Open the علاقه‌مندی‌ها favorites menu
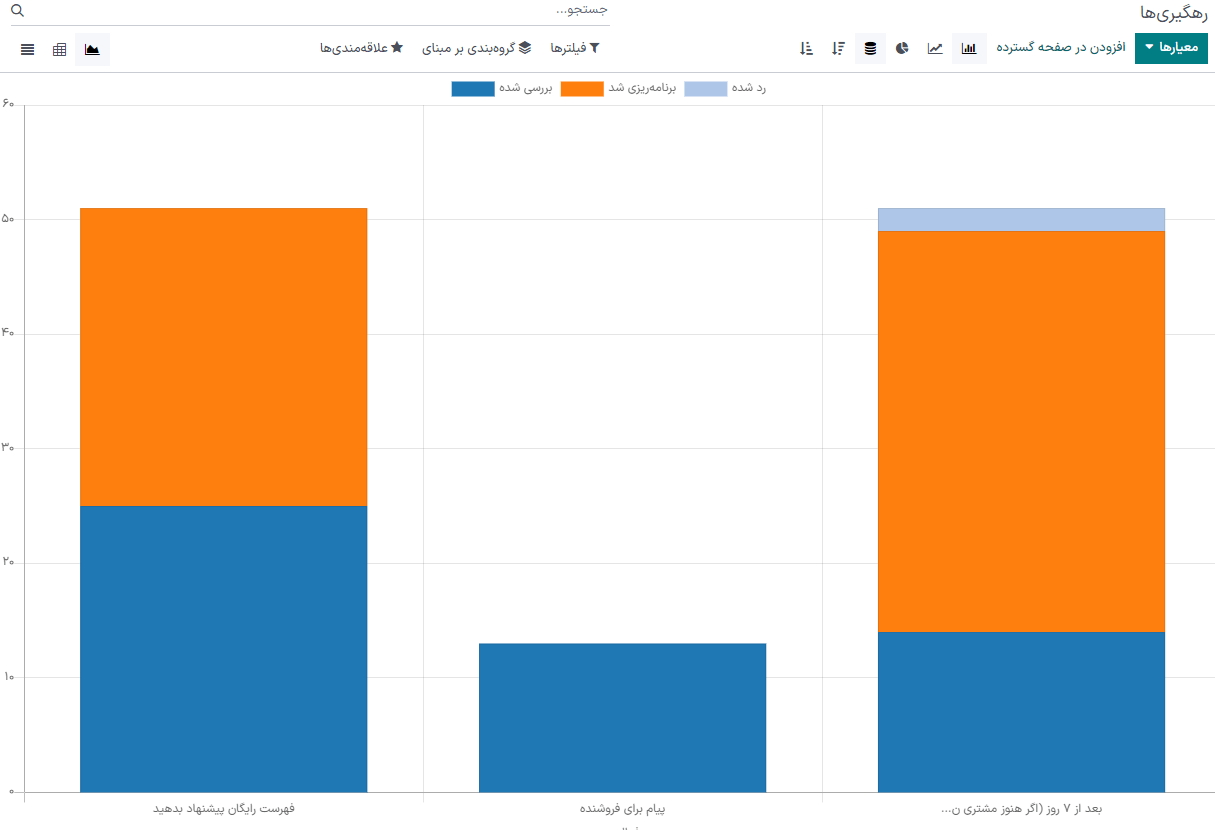This screenshot has height=830, width=1215. click(x=361, y=48)
